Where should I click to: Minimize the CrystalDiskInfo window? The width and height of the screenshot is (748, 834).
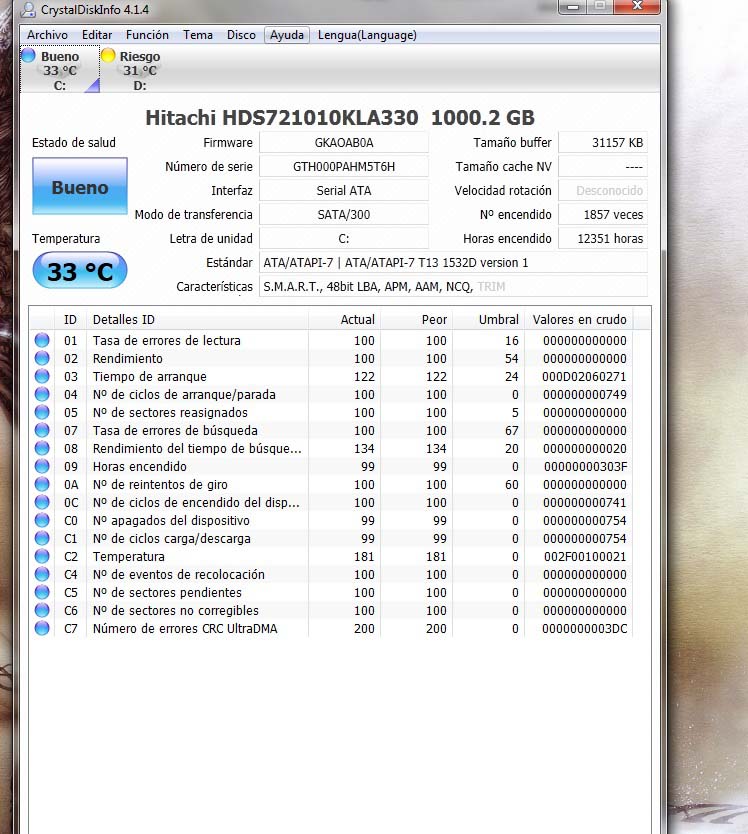(x=573, y=6)
